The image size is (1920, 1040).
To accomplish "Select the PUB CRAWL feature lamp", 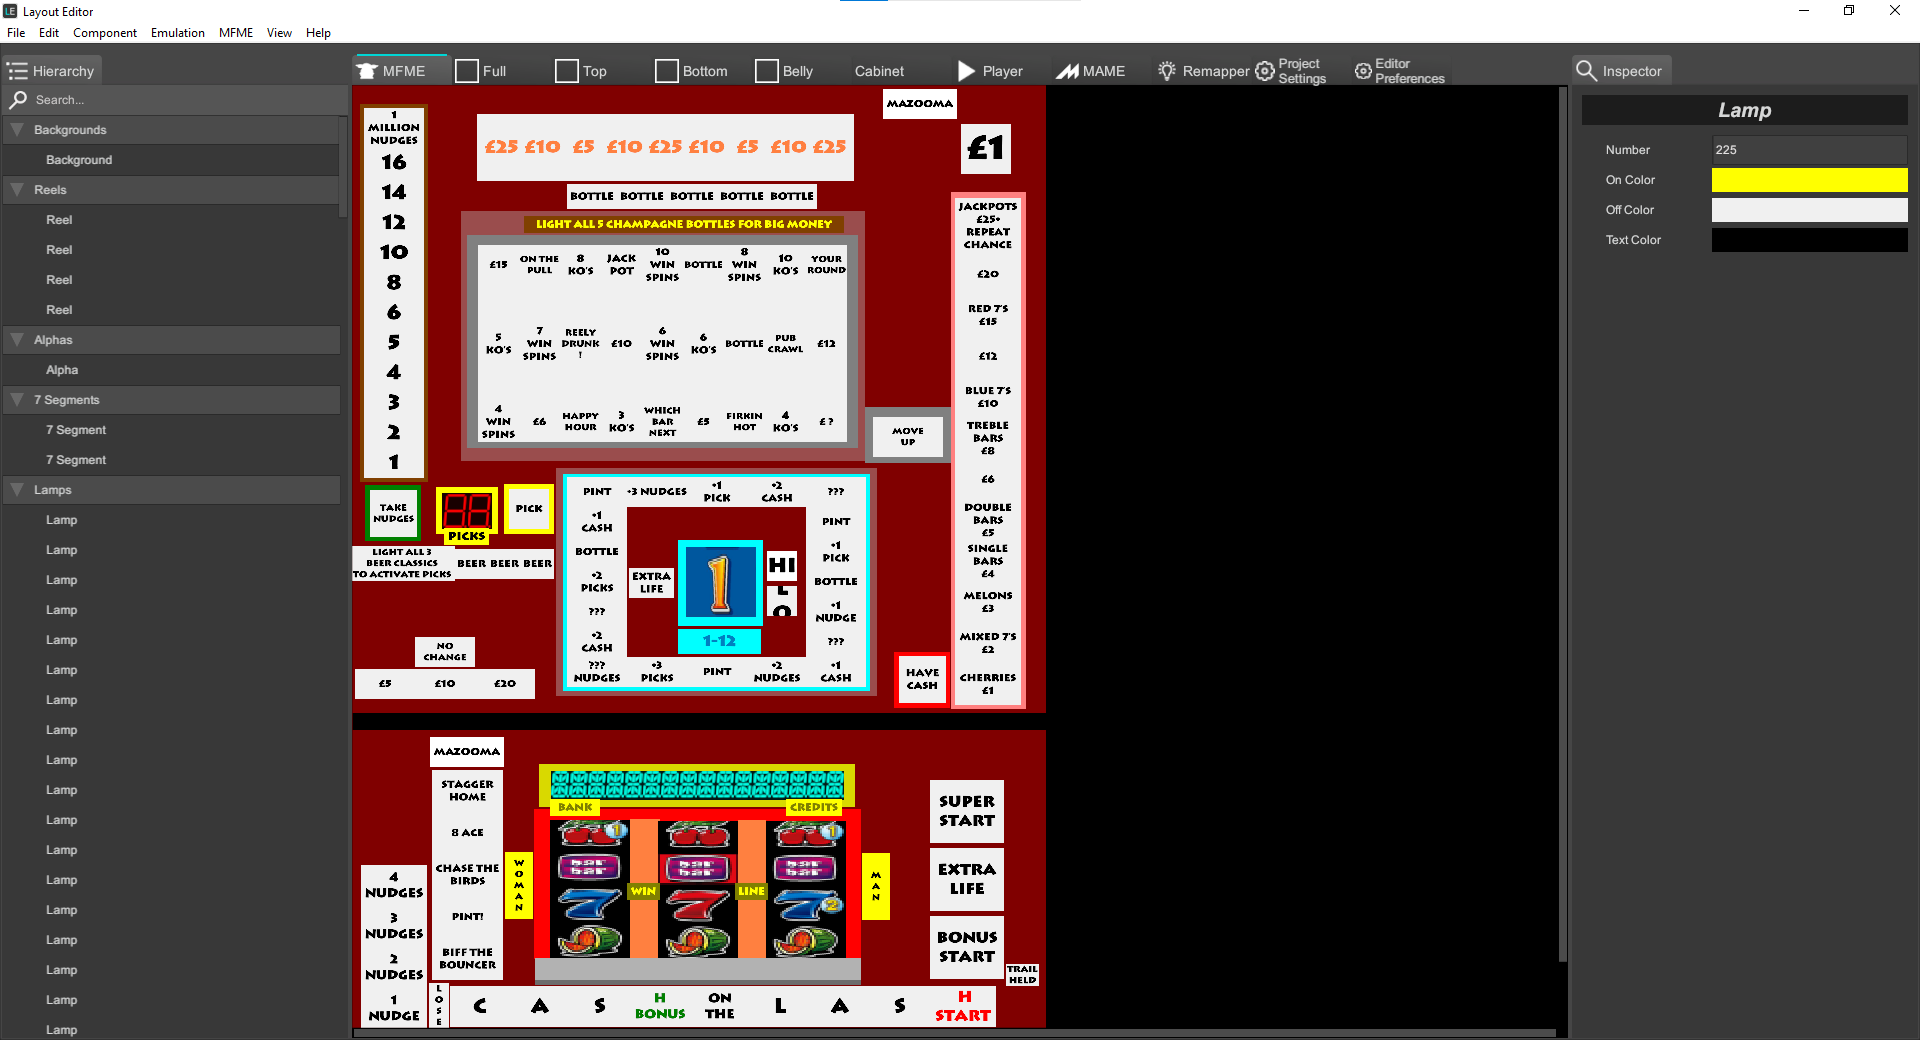I will click(x=785, y=344).
